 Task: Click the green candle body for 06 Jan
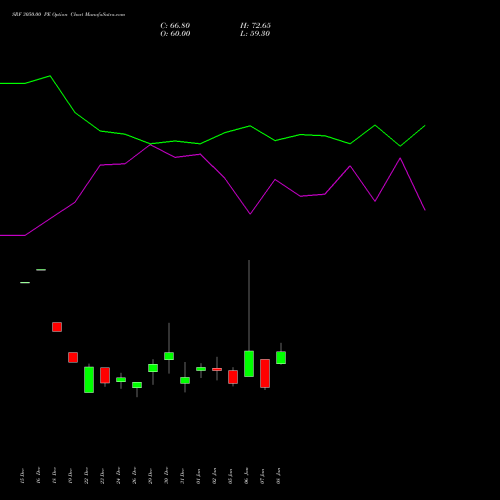point(249,364)
